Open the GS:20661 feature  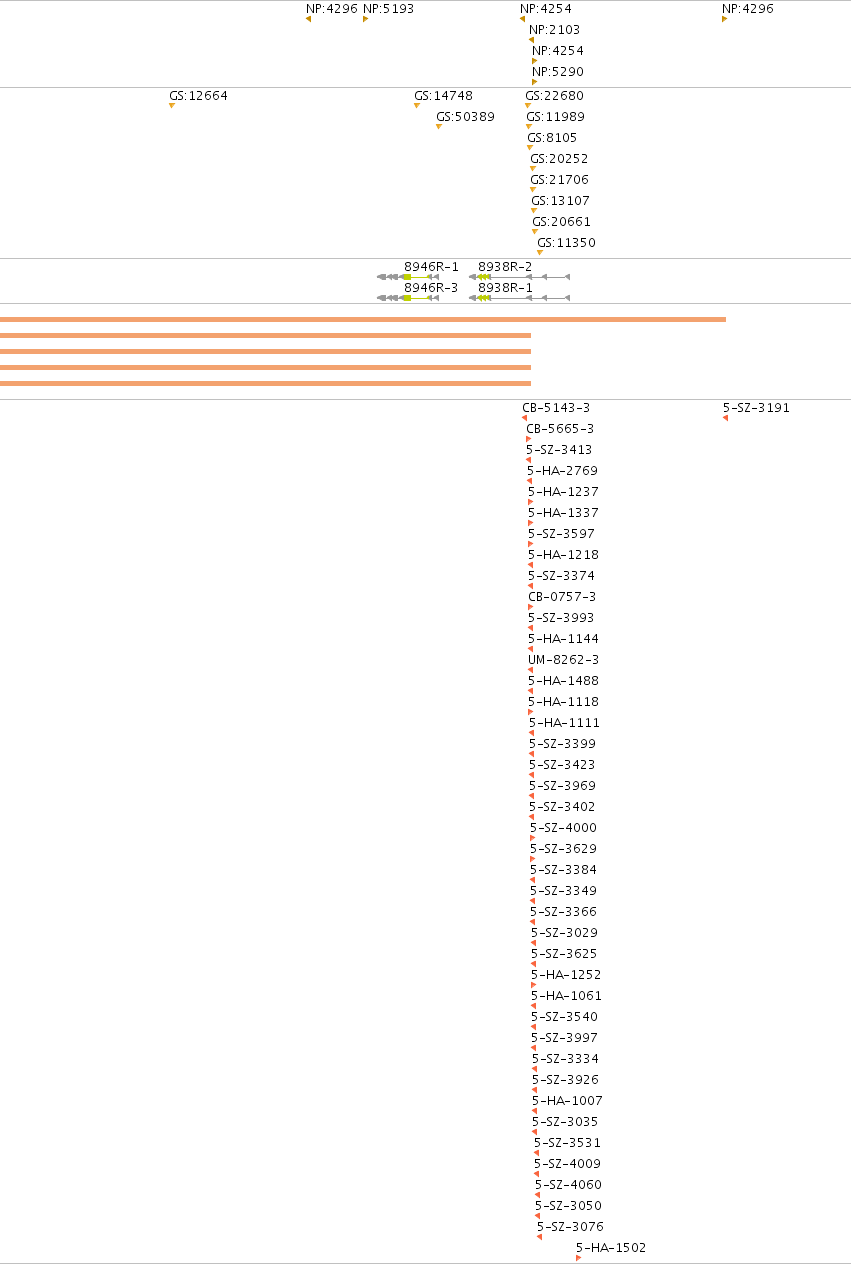561,222
